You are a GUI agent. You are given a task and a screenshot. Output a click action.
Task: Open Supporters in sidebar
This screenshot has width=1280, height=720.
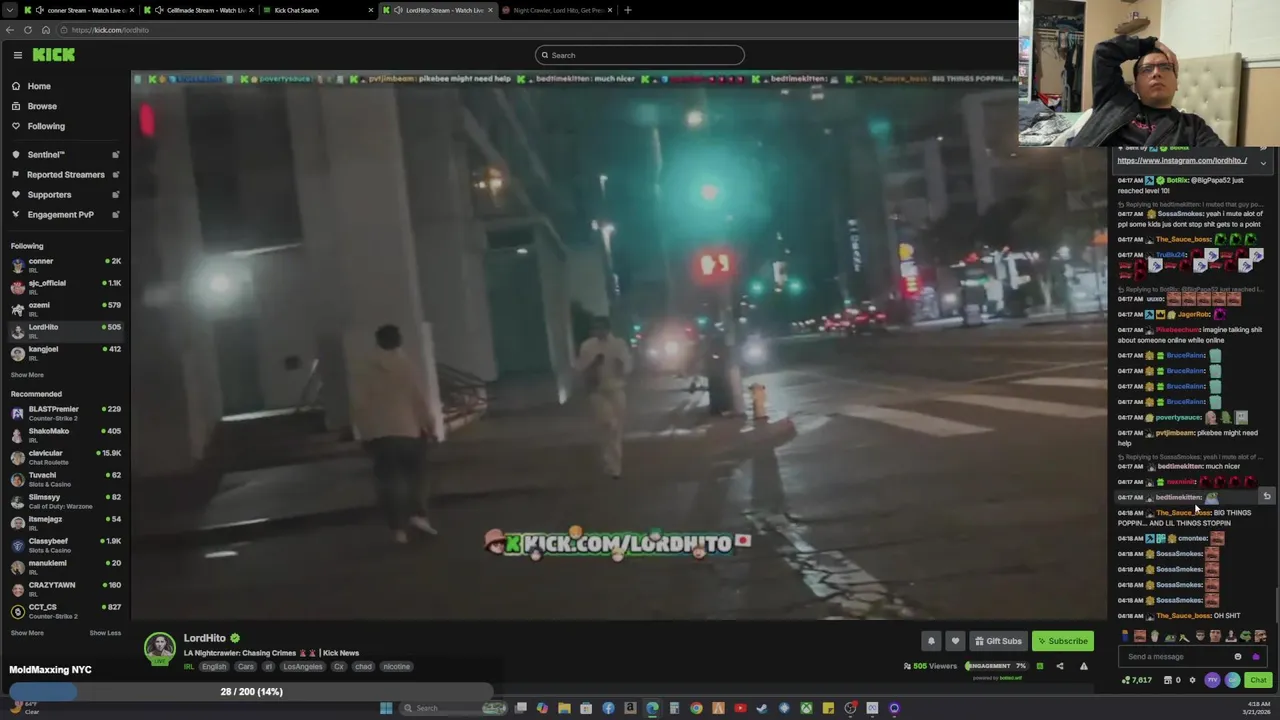(49, 194)
